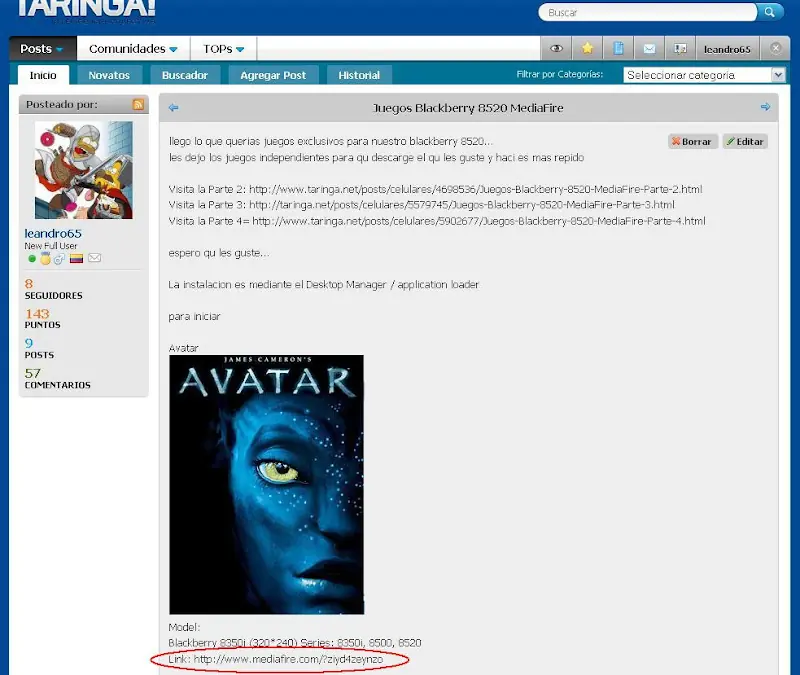
Task: Click the search magnifier button
Action: tap(769, 12)
